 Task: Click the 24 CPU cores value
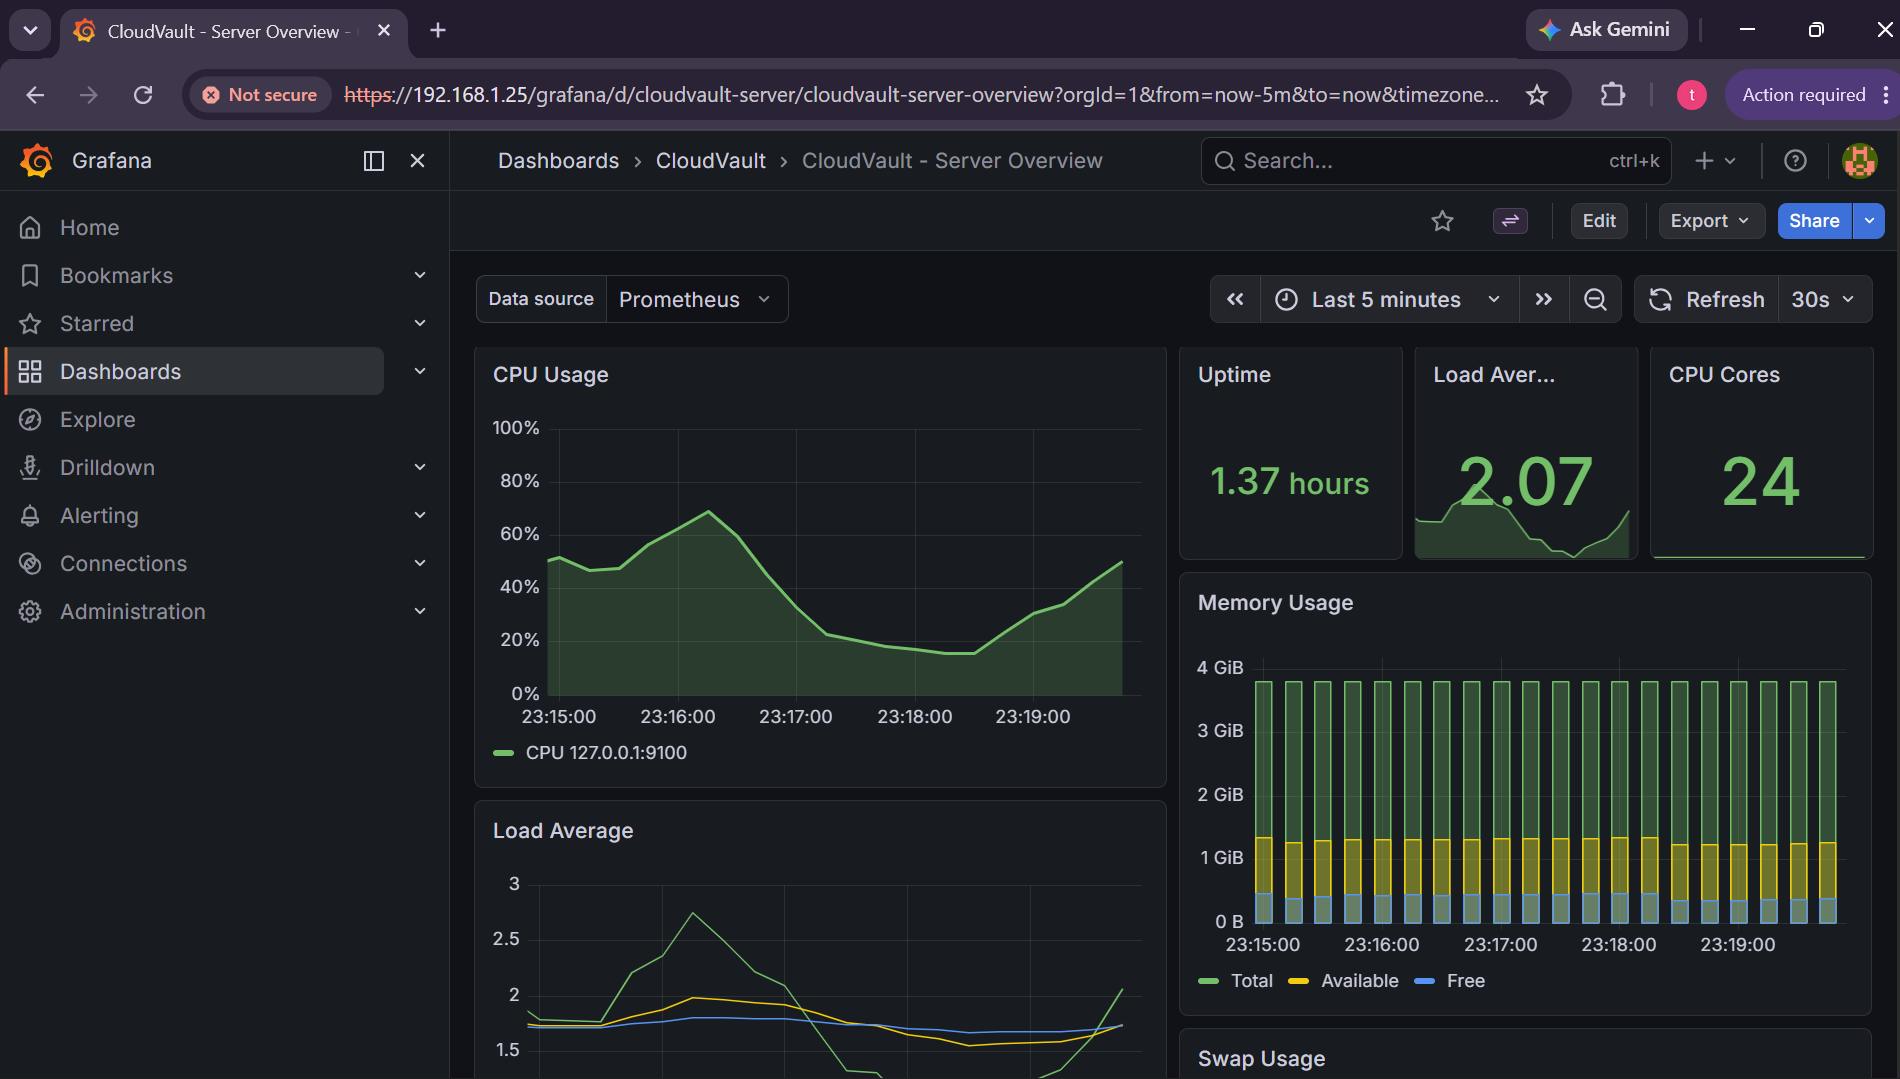(x=1760, y=482)
